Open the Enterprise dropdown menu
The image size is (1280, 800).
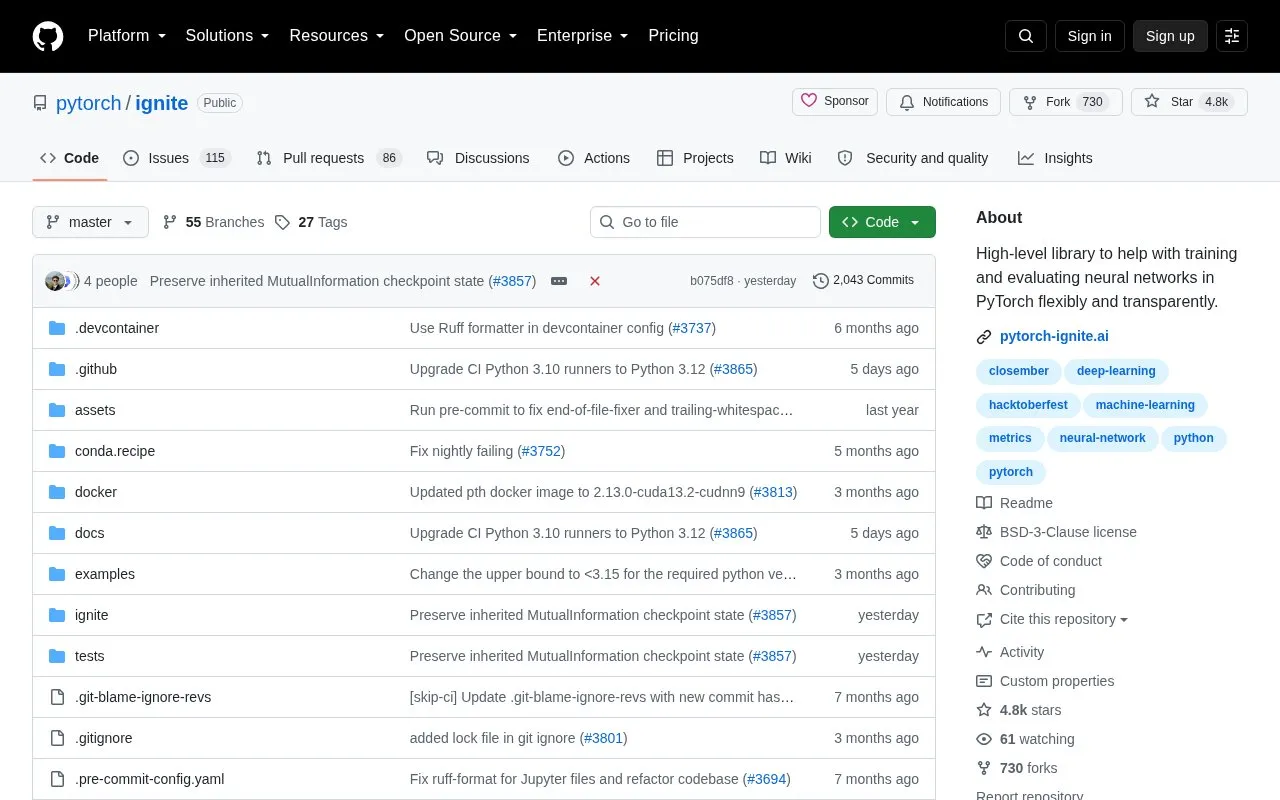click(583, 36)
